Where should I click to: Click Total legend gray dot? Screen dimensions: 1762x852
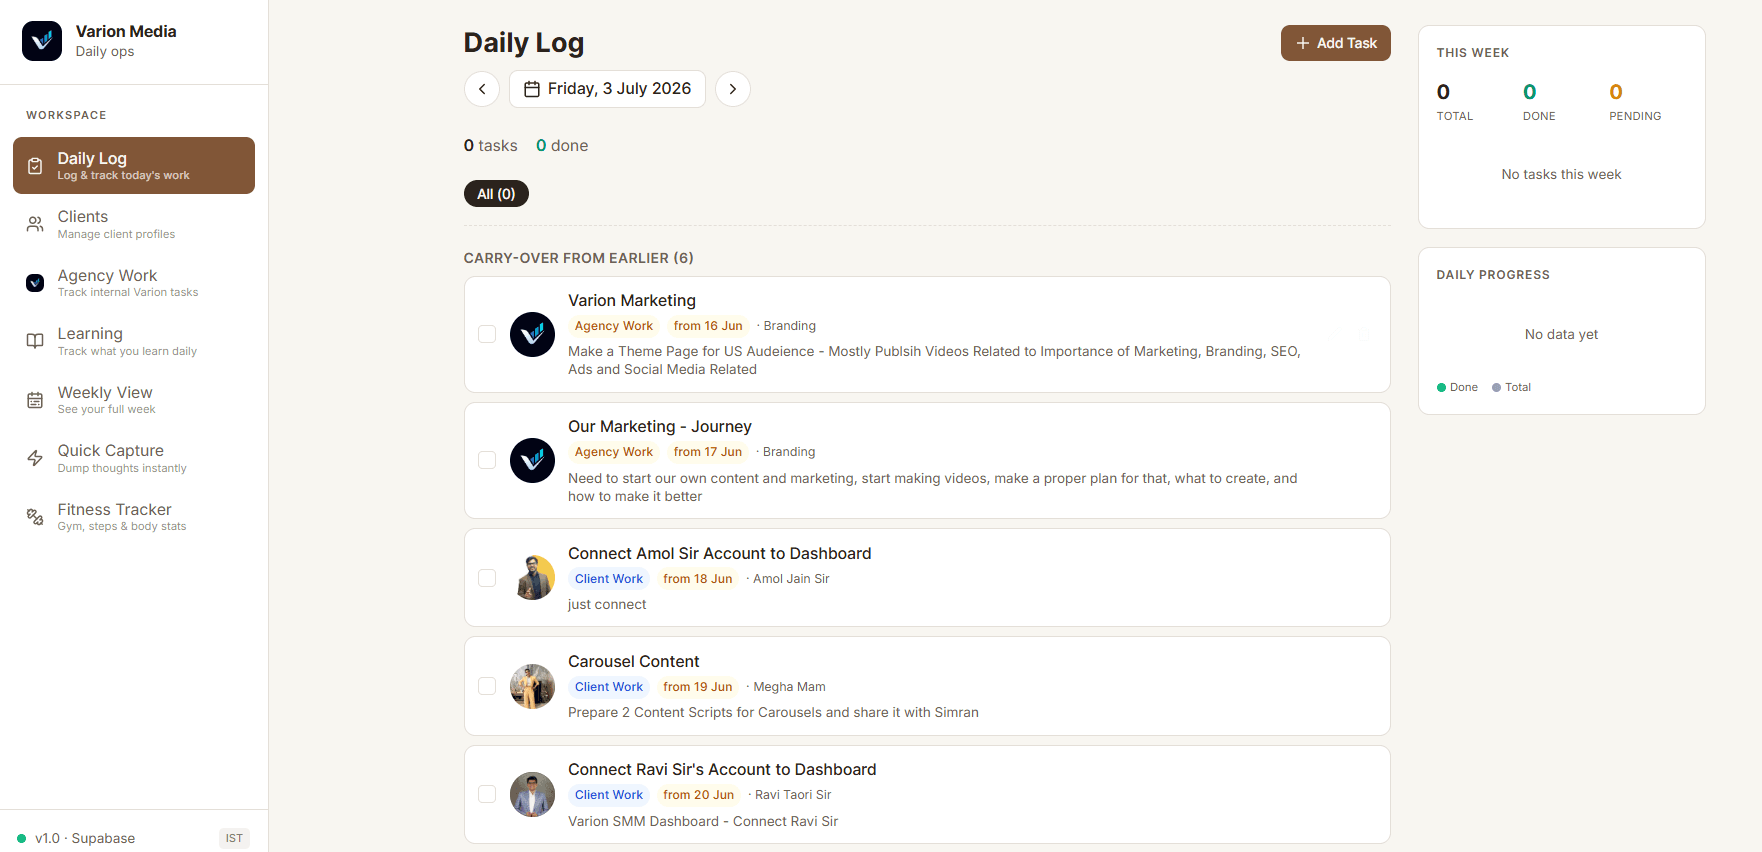(x=1496, y=387)
